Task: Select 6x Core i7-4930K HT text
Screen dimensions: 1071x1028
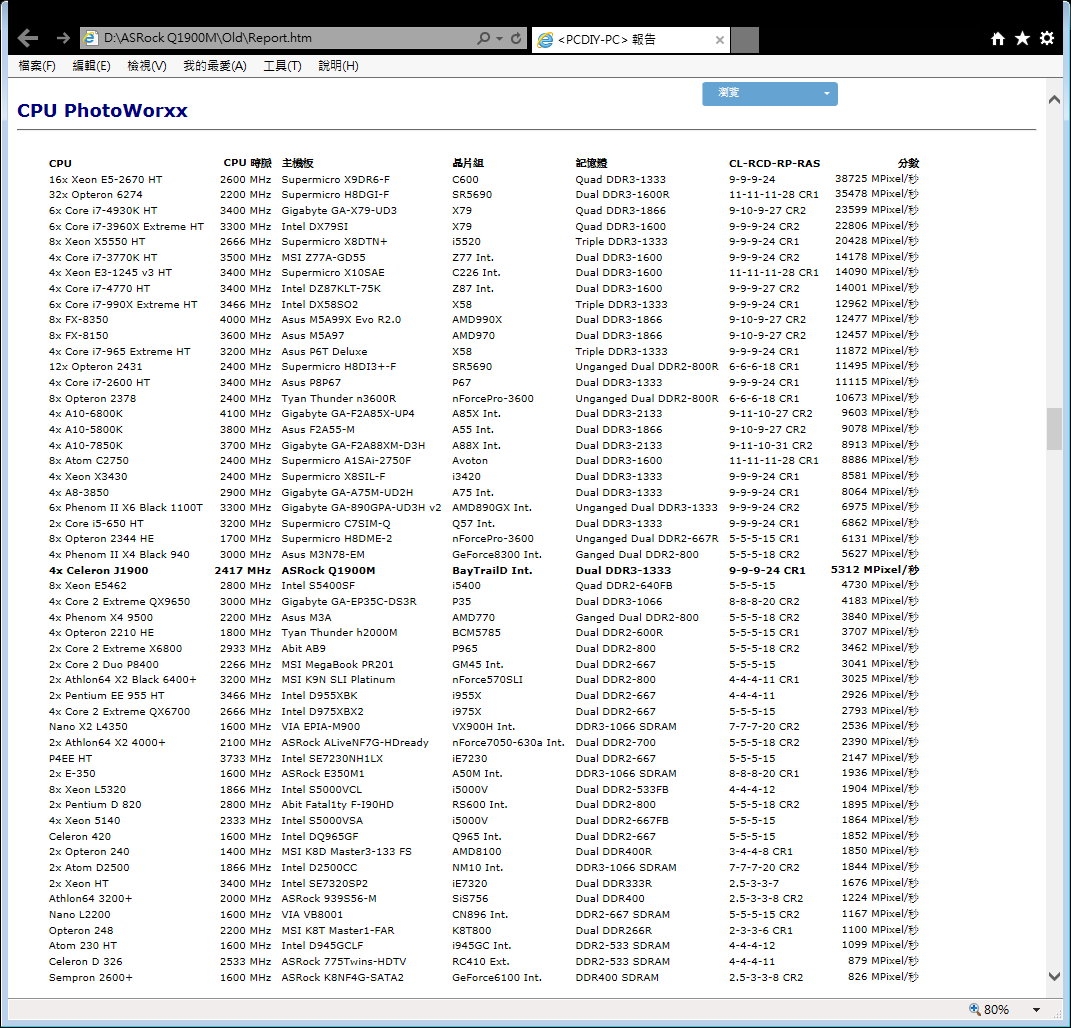Action: pyautogui.click(x=103, y=210)
